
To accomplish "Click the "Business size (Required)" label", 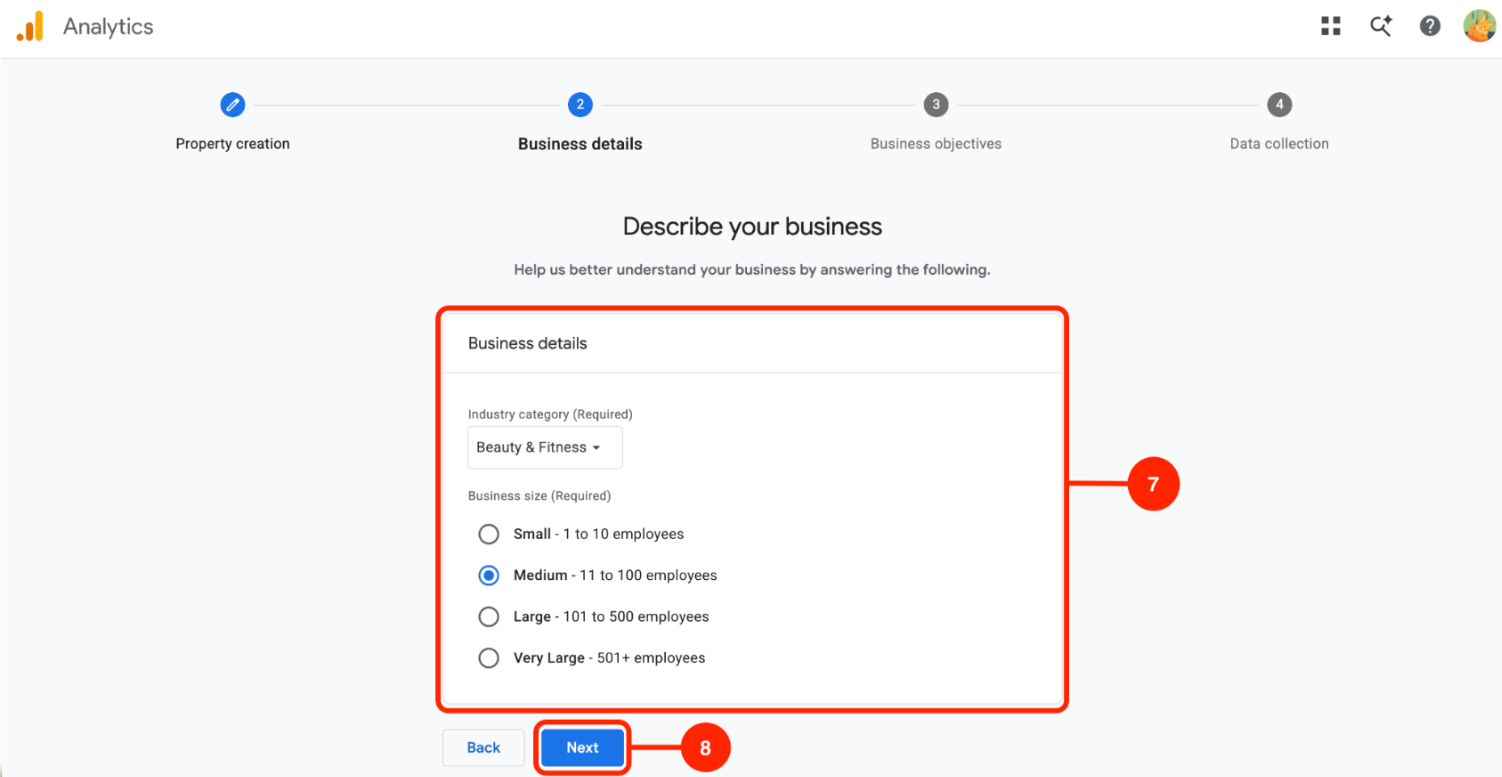I will pos(539,496).
